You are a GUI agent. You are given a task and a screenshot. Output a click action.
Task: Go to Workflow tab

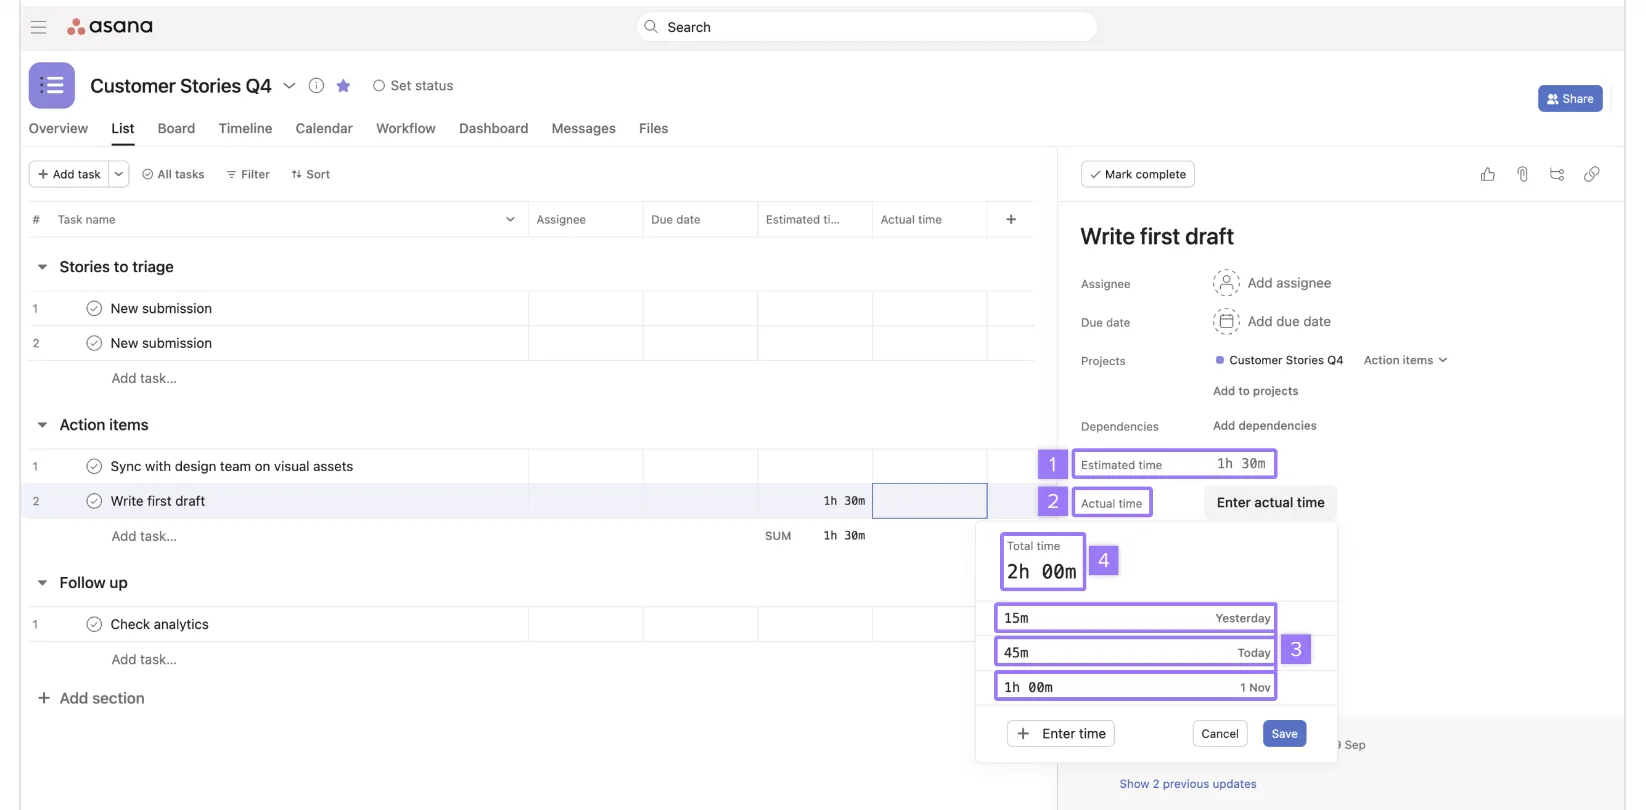point(406,128)
